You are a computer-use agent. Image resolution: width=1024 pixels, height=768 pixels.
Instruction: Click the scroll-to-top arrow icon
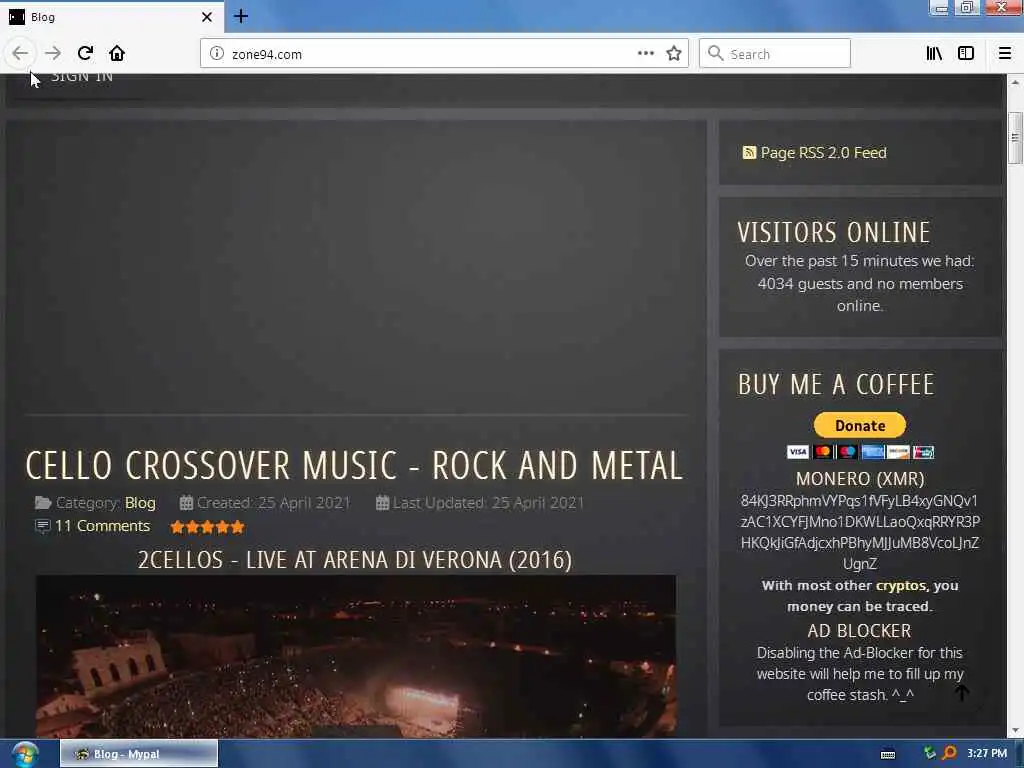tap(962, 692)
